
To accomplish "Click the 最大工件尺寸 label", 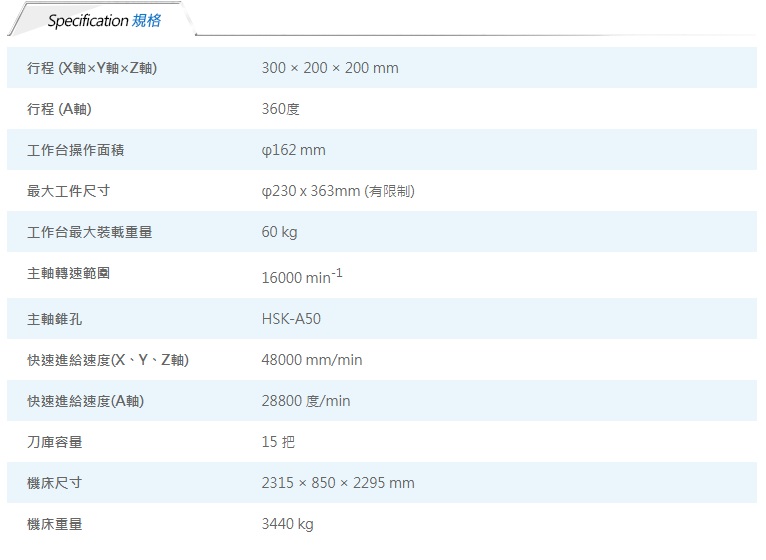I will click(68, 191).
